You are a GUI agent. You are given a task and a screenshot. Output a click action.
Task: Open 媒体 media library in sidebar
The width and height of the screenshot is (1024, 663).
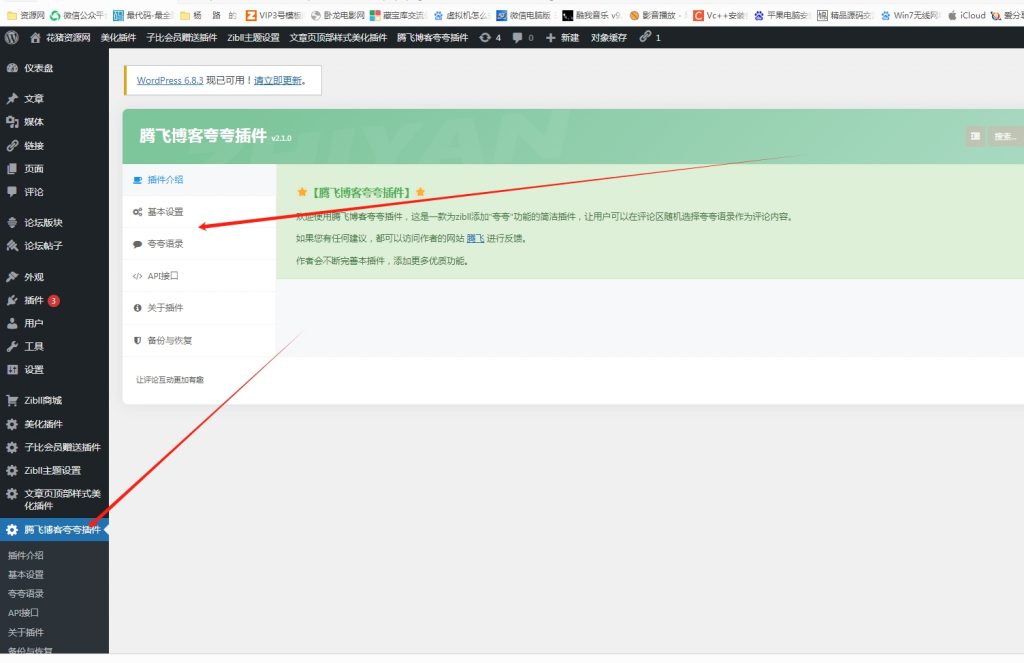[33, 122]
